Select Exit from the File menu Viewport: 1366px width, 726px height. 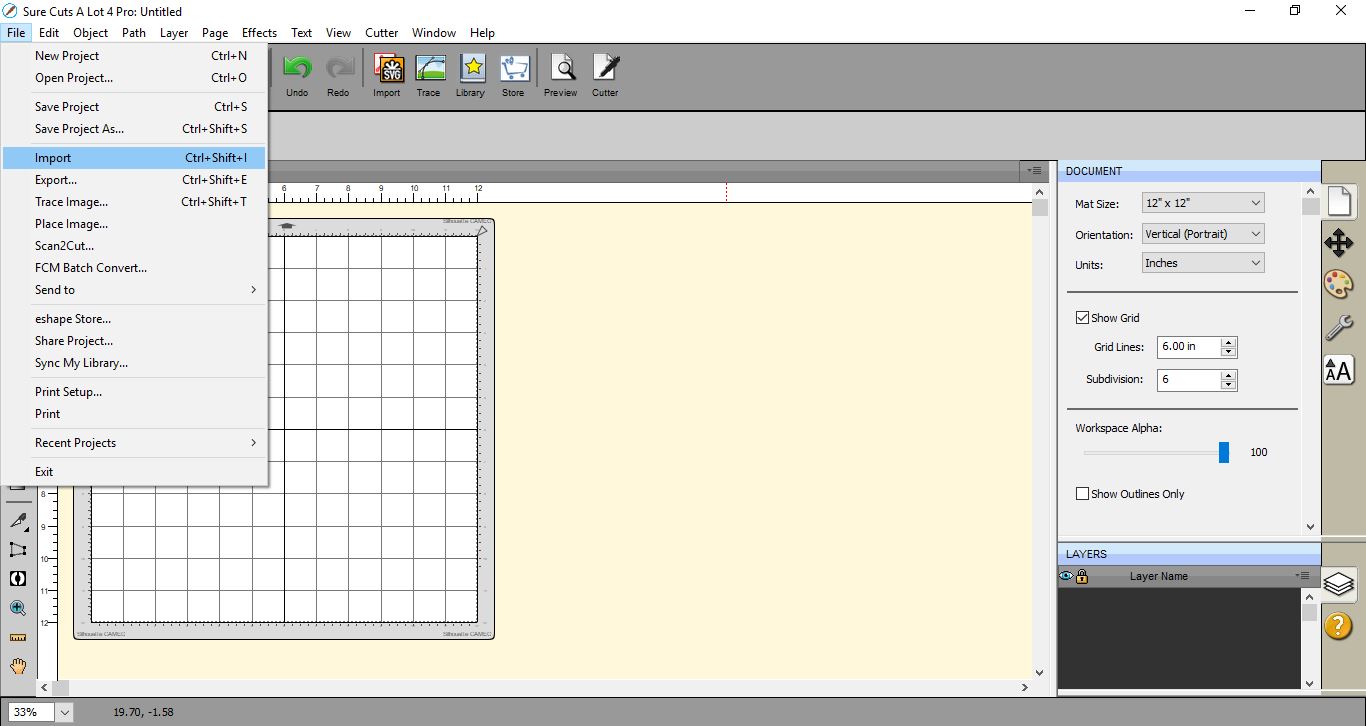pyautogui.click(x=134, y=472)
